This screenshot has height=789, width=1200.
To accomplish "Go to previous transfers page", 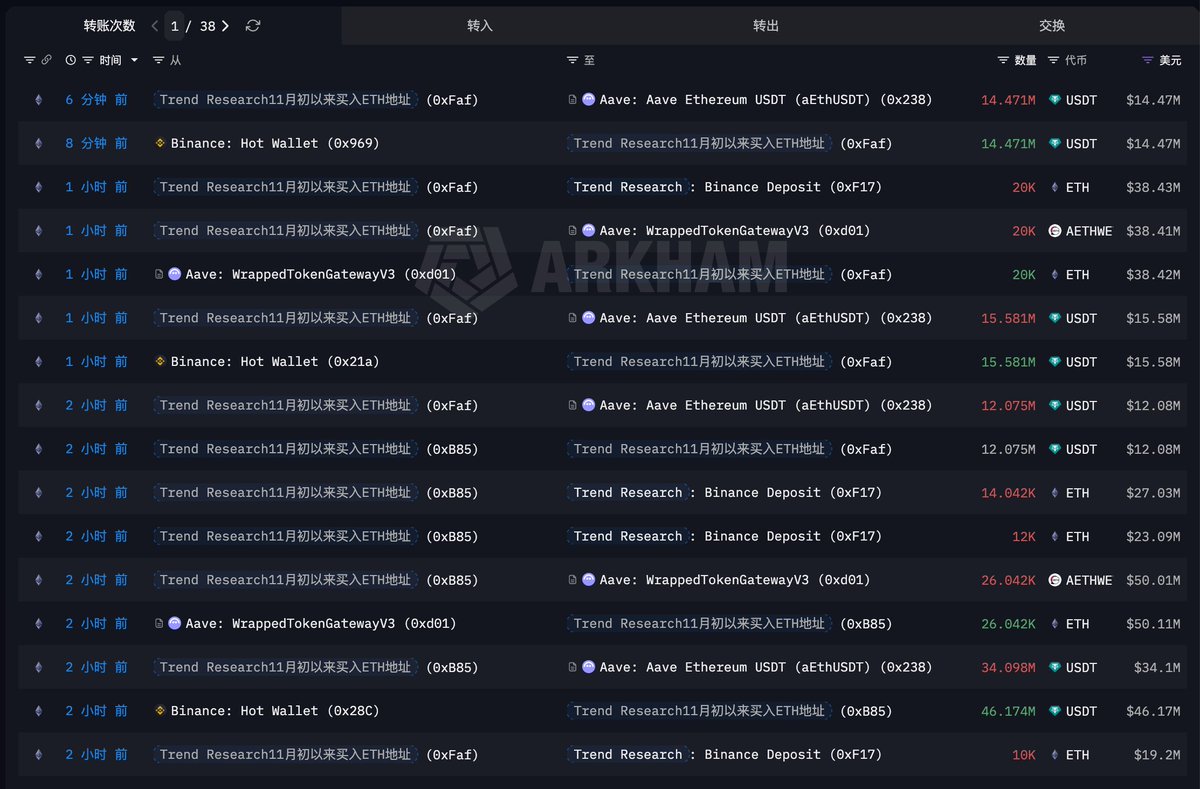I will (155, 26).
